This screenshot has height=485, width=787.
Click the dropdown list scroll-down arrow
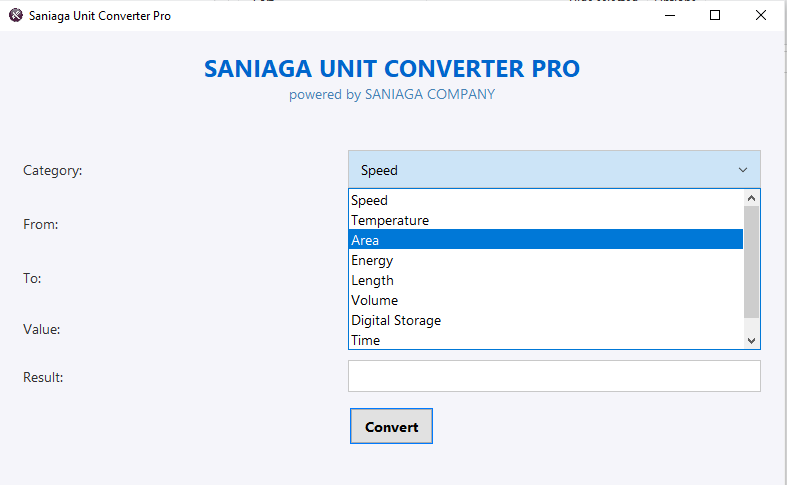(751, 340)
